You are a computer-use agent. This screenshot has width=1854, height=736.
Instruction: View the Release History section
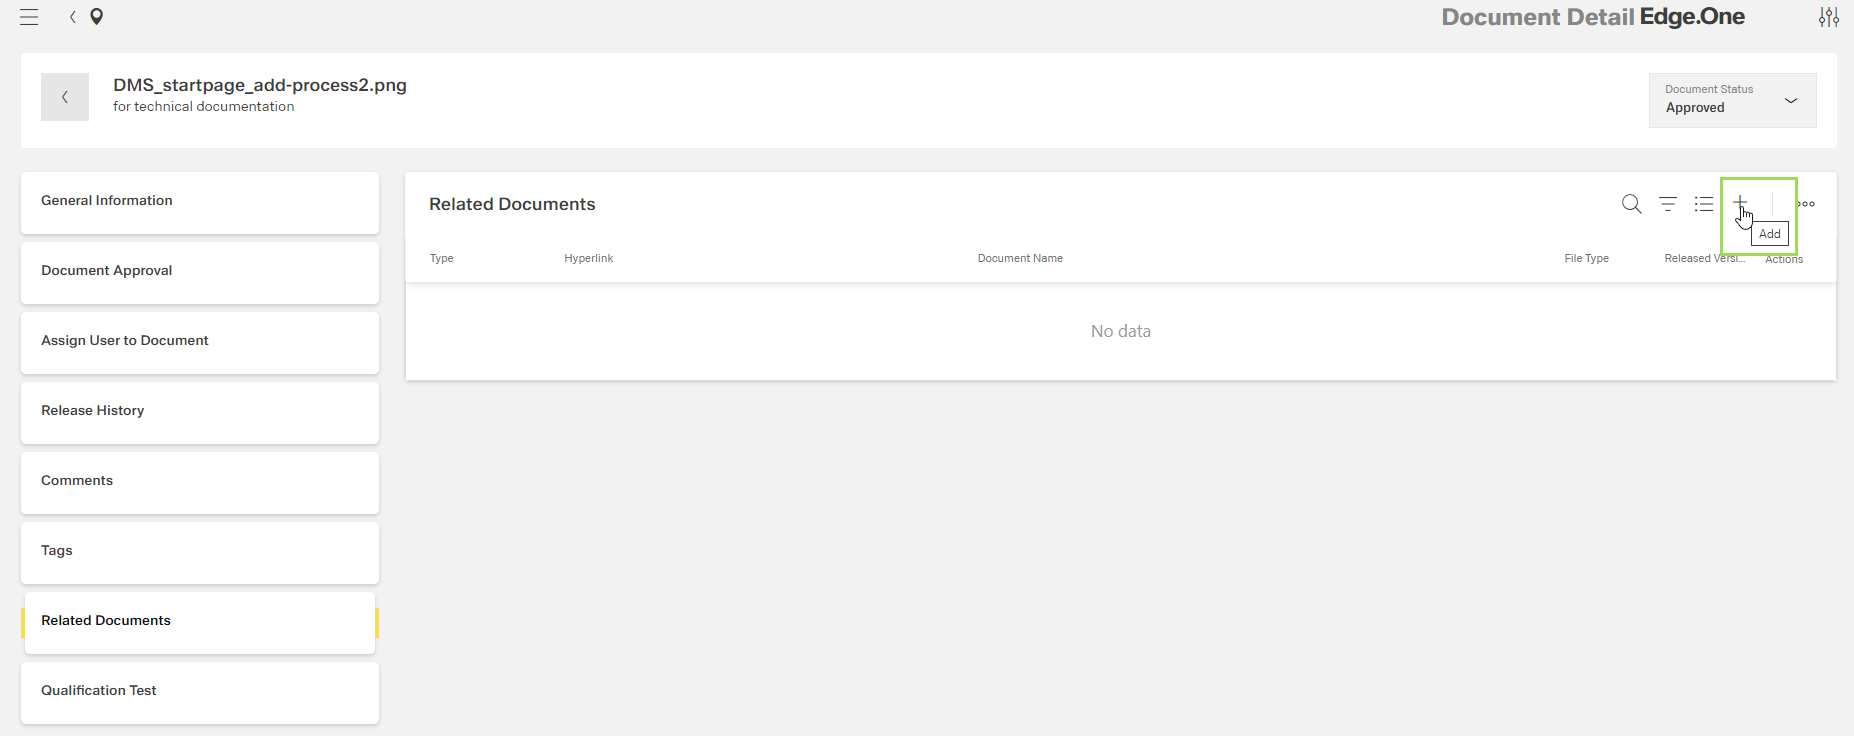200,412
